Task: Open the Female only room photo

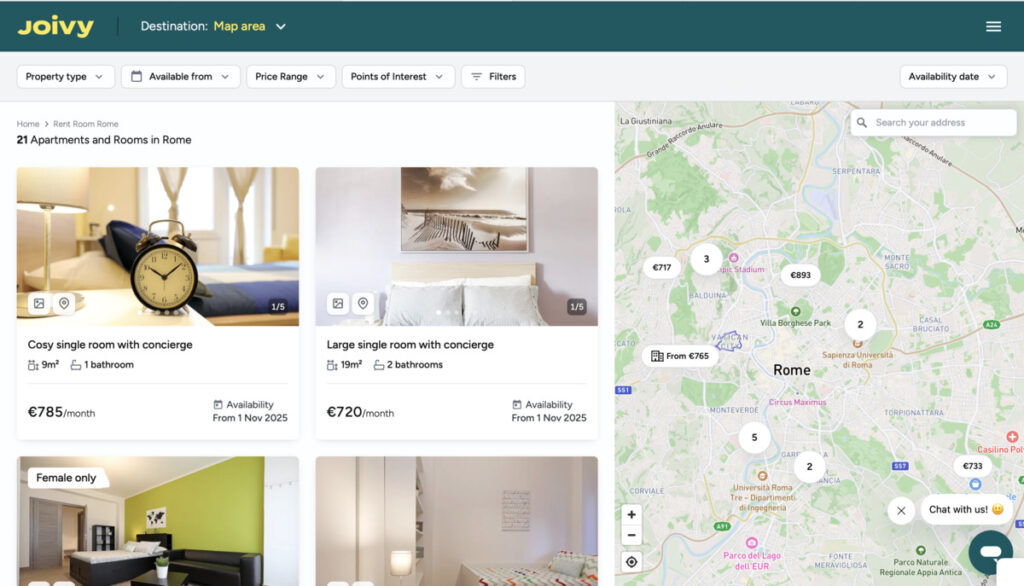Action: [158, 521]
